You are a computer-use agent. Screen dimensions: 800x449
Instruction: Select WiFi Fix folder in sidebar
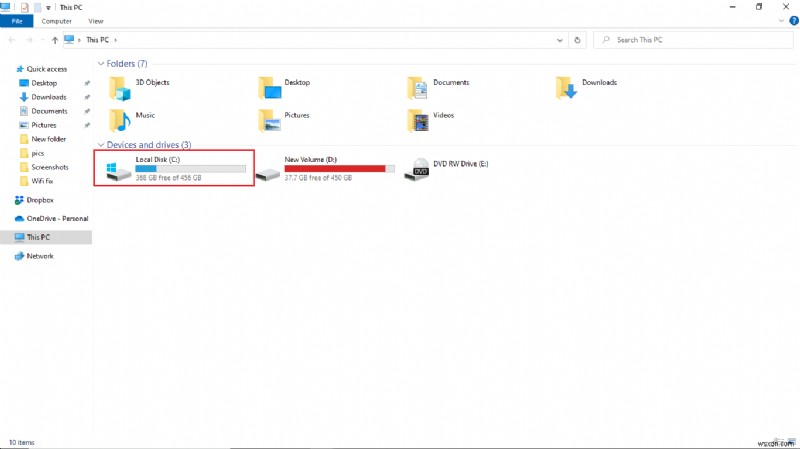point(42,181)
